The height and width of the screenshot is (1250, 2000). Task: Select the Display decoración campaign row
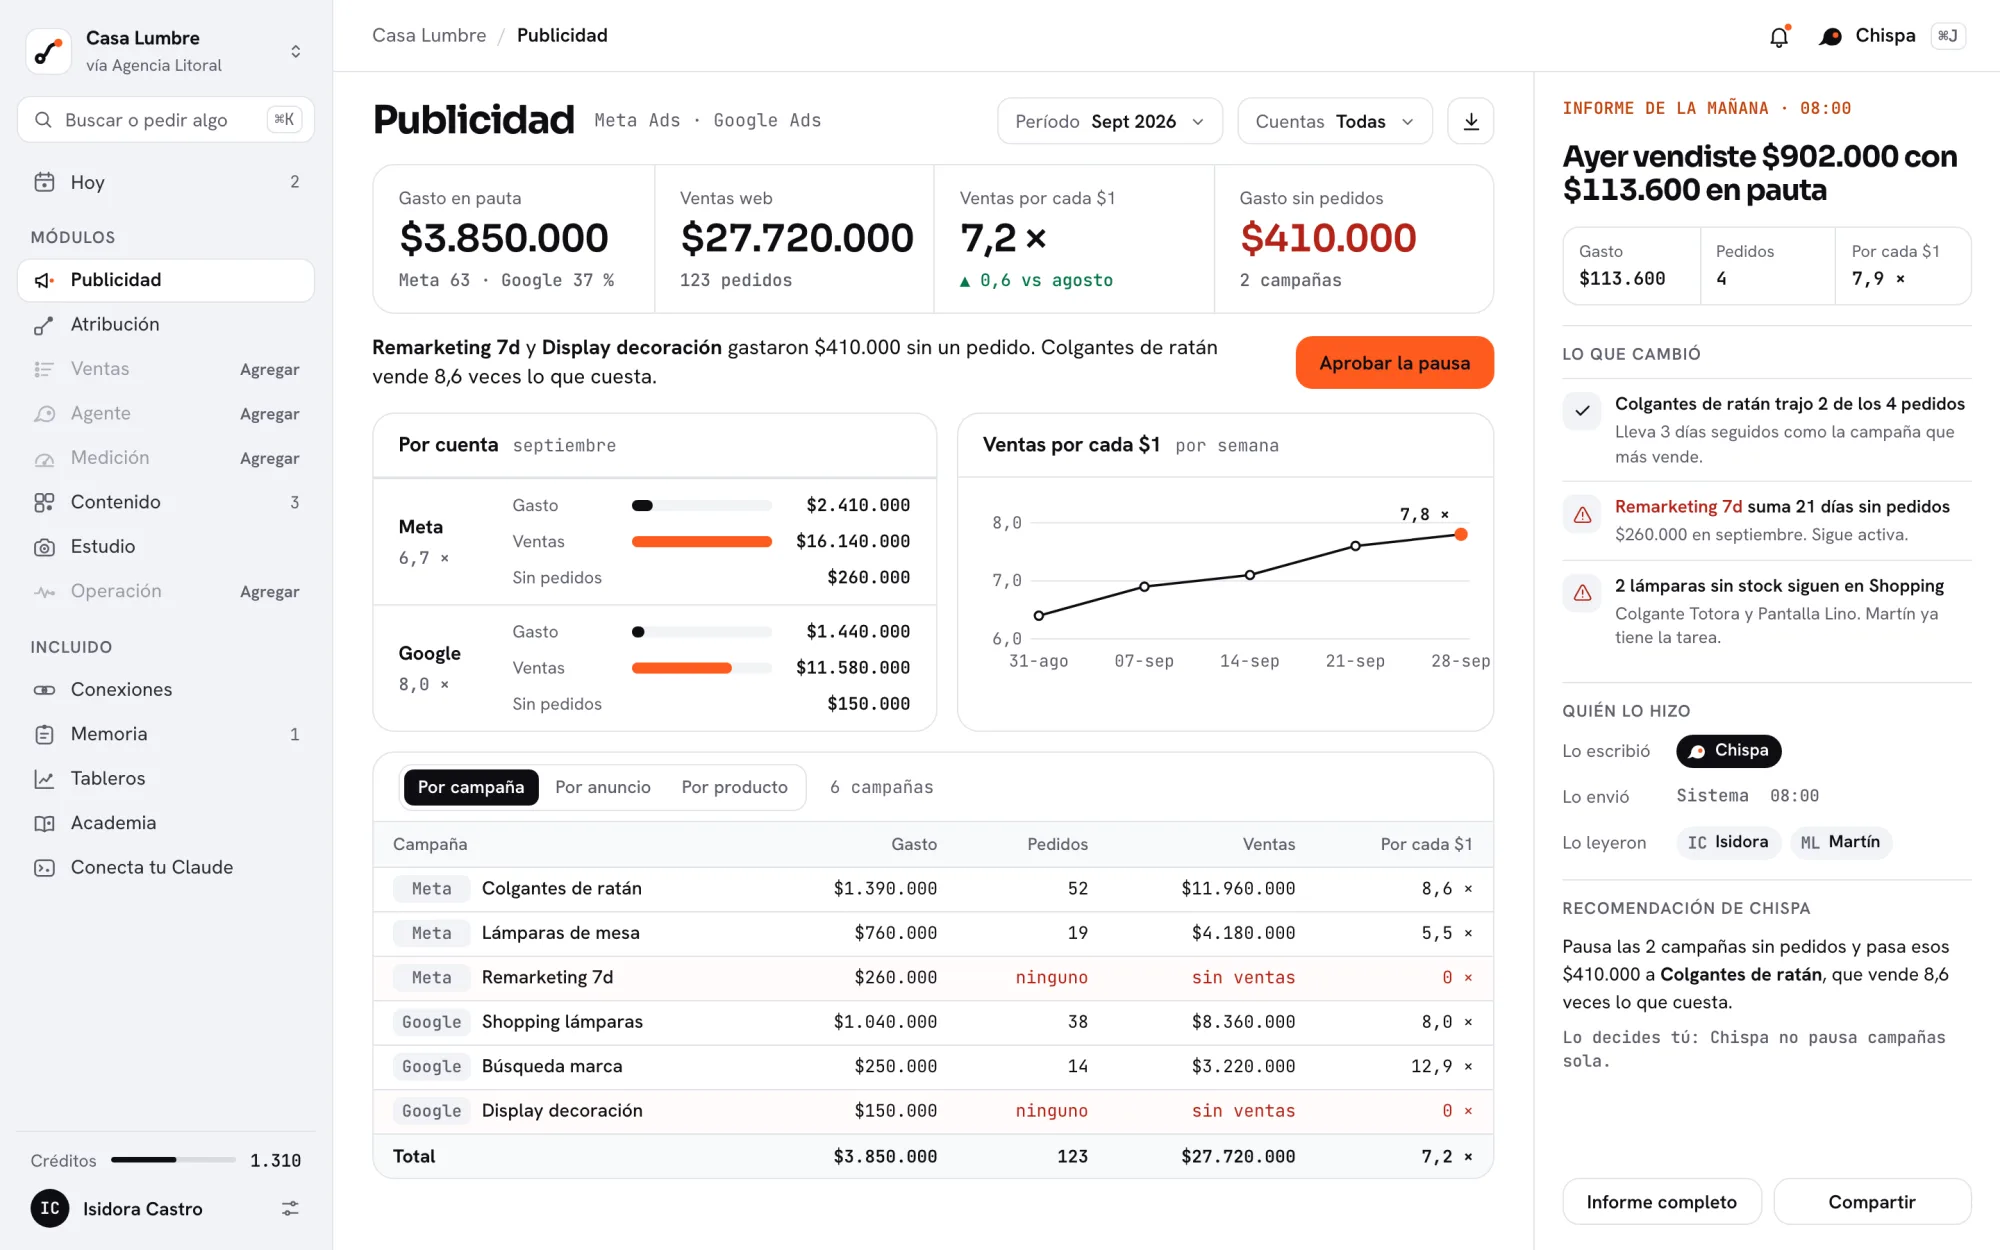(933, 1111)
